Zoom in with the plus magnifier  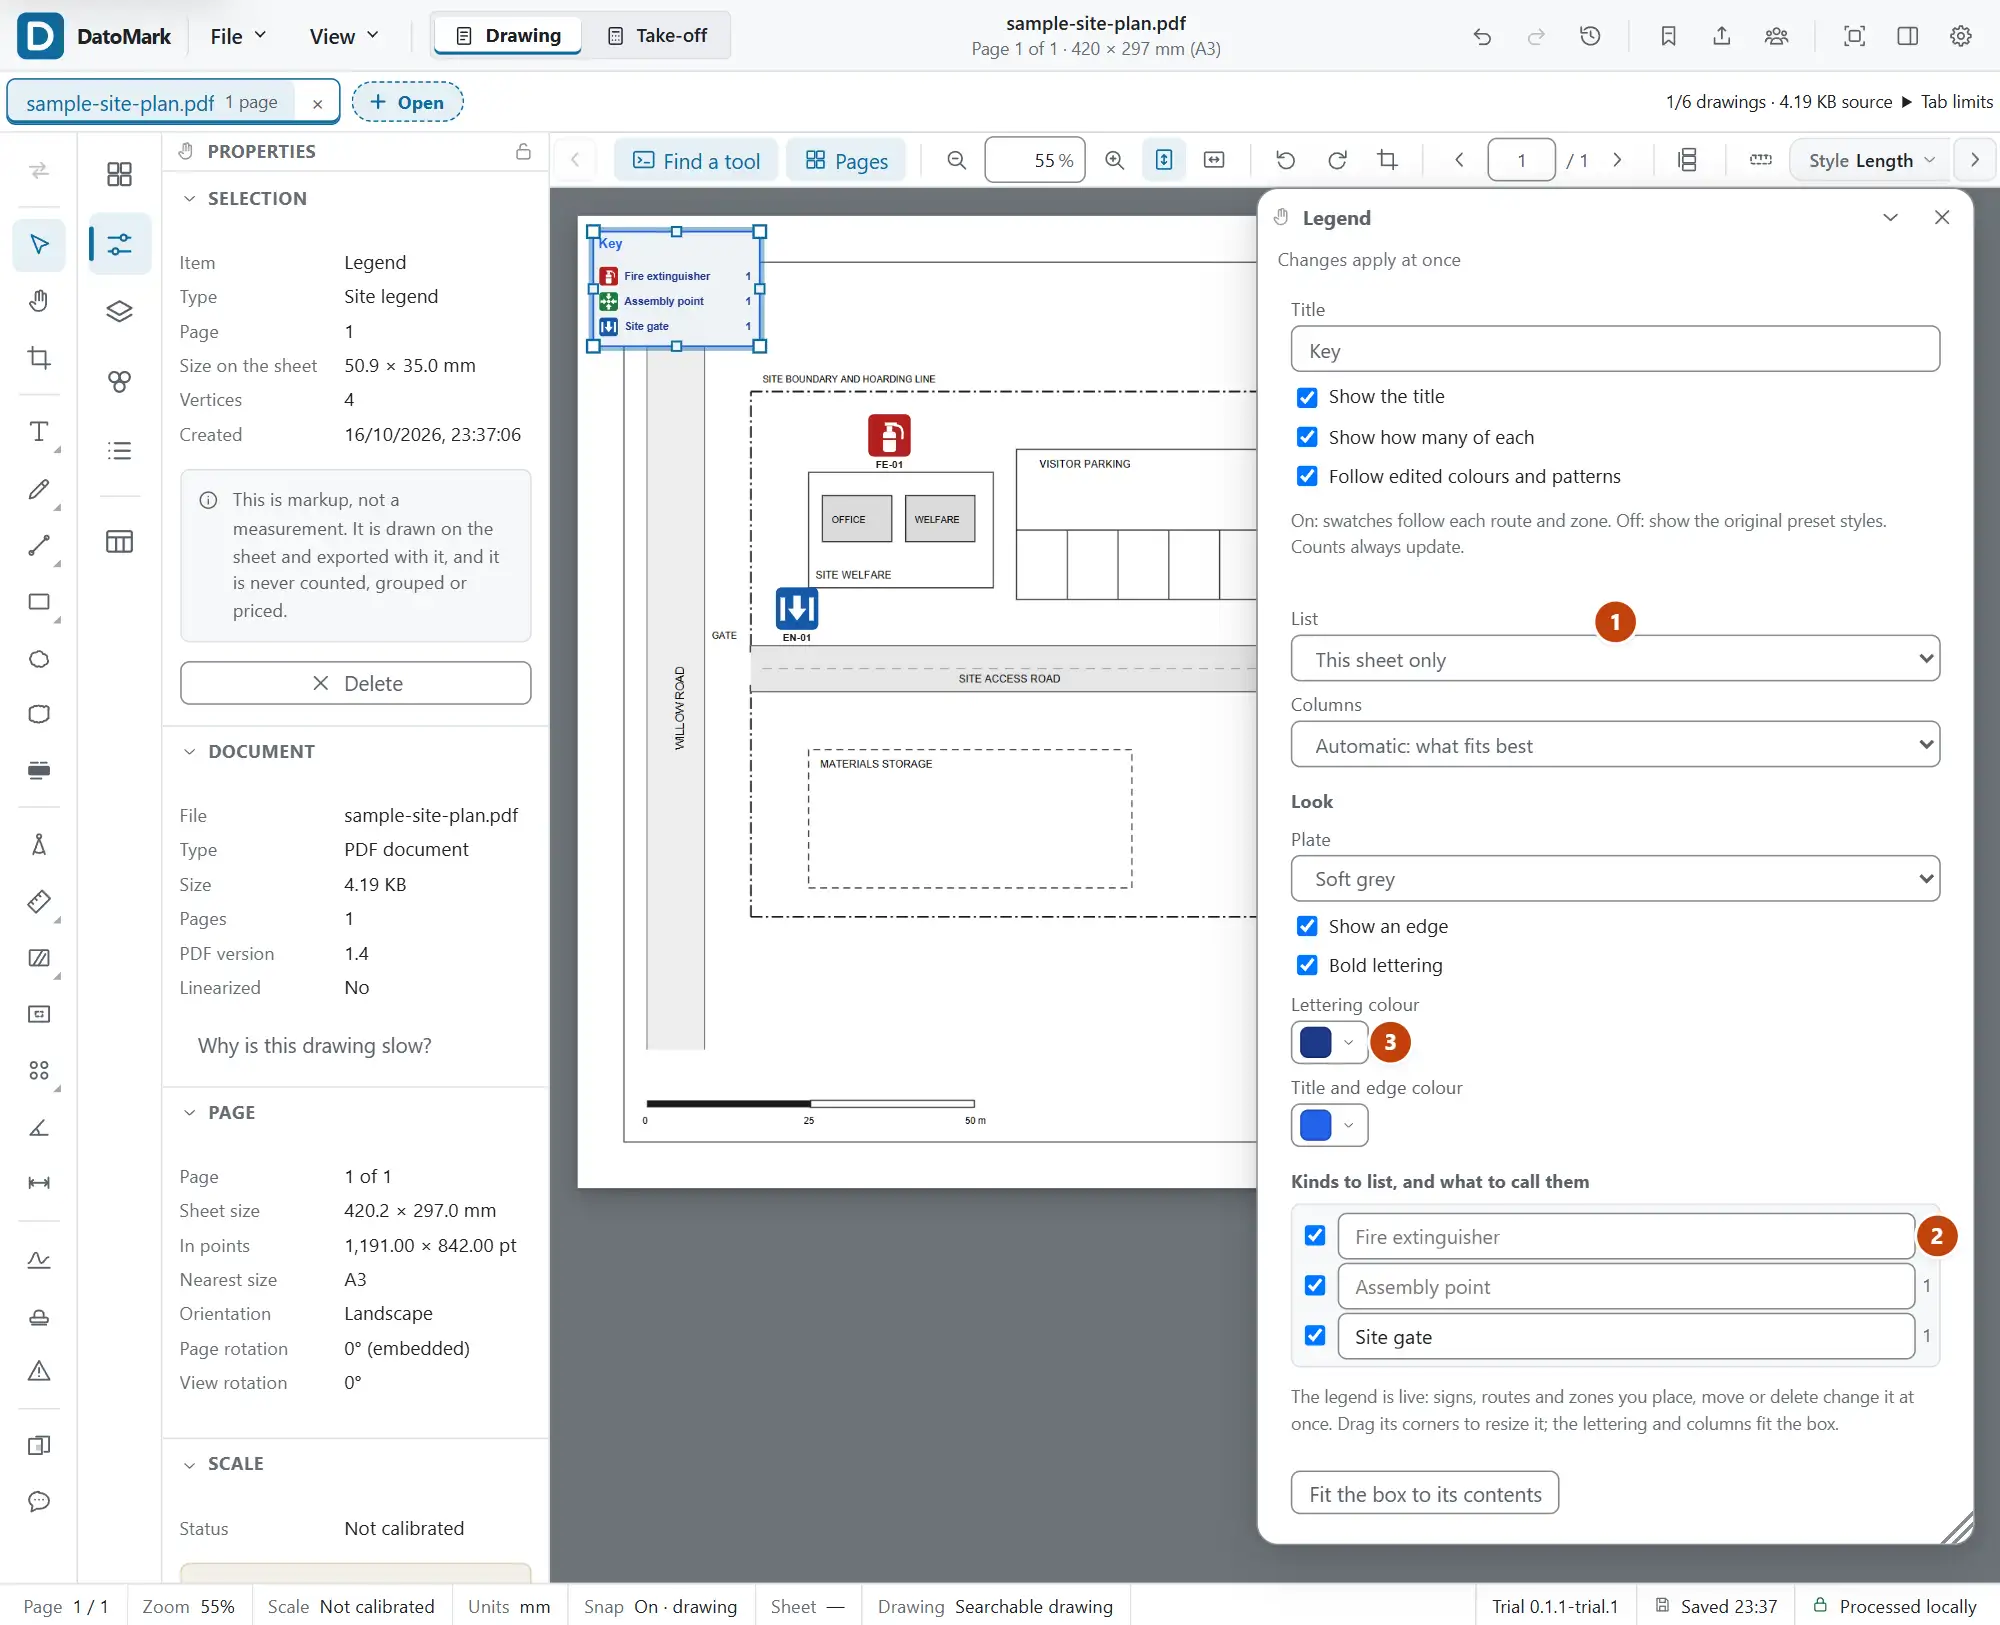click(x=1114, y=160)
